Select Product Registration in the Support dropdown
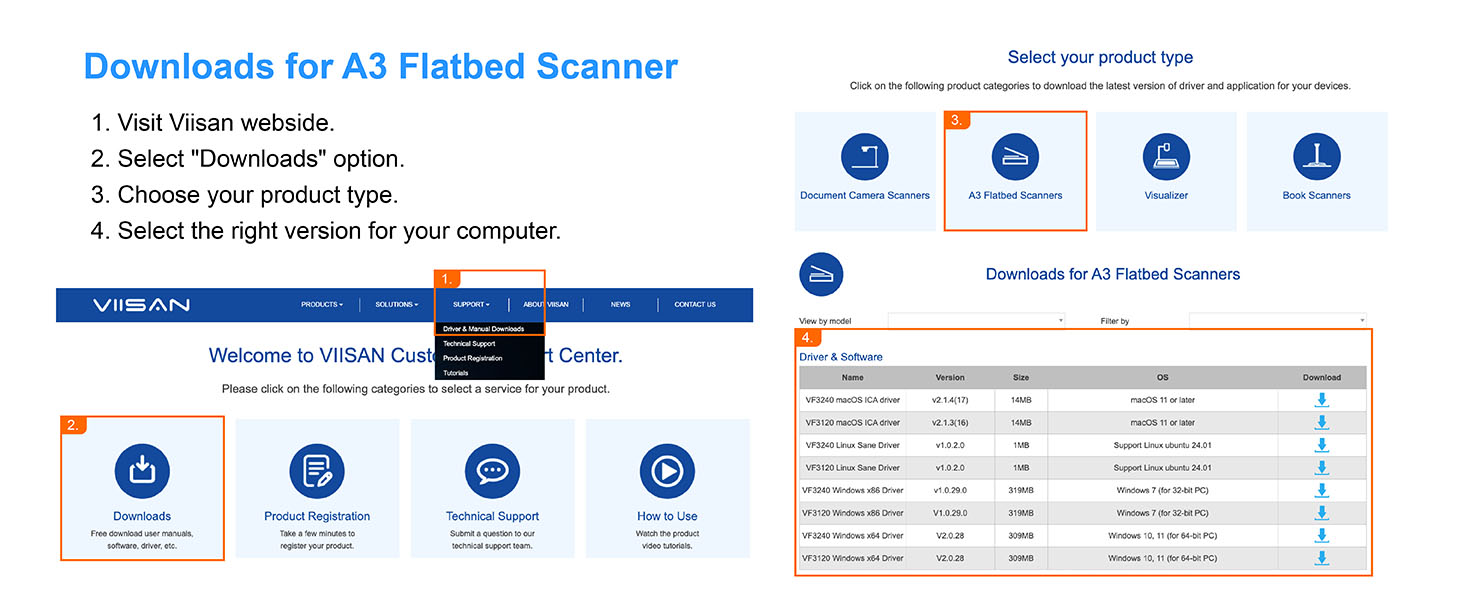The image size is (1464, 600). [473, 358]
